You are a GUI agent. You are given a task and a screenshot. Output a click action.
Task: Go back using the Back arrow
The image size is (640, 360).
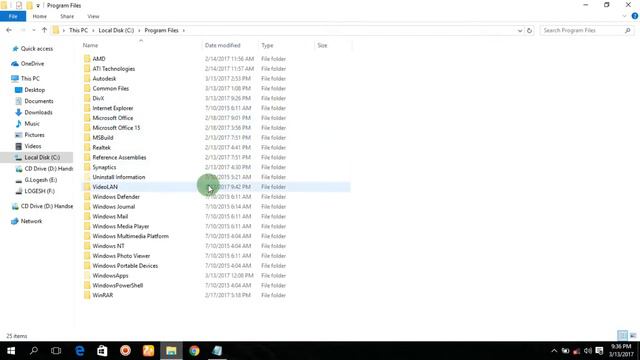(9, 30)
